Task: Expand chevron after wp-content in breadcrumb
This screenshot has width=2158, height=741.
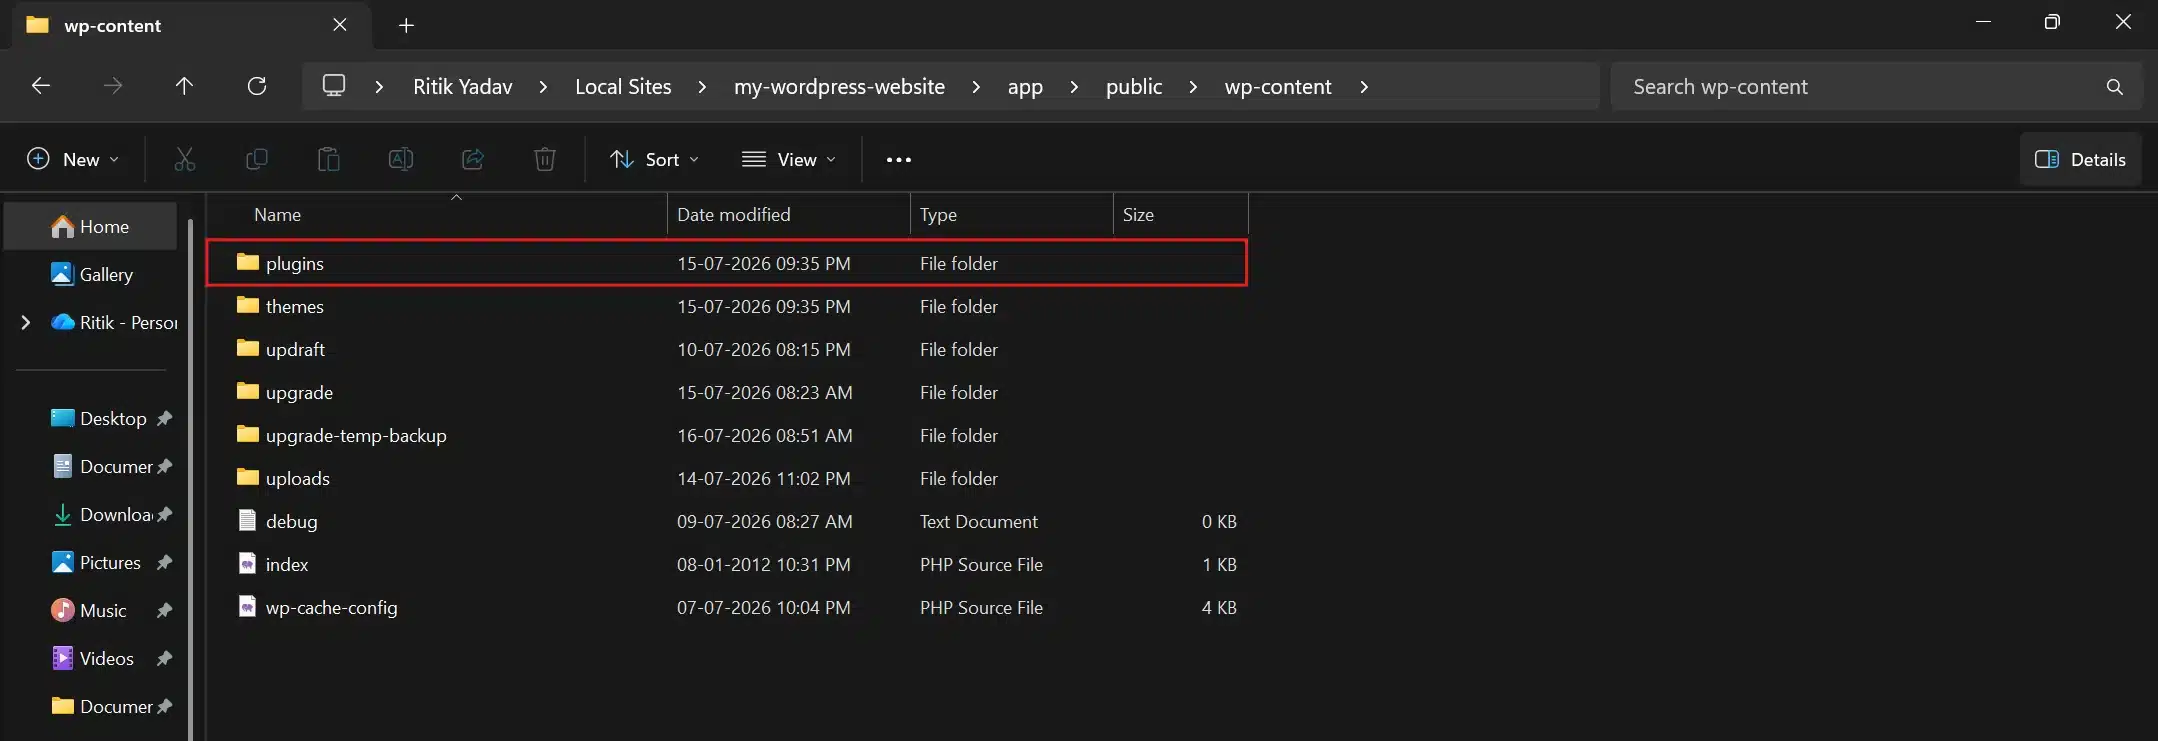Action: [1364, 87]
